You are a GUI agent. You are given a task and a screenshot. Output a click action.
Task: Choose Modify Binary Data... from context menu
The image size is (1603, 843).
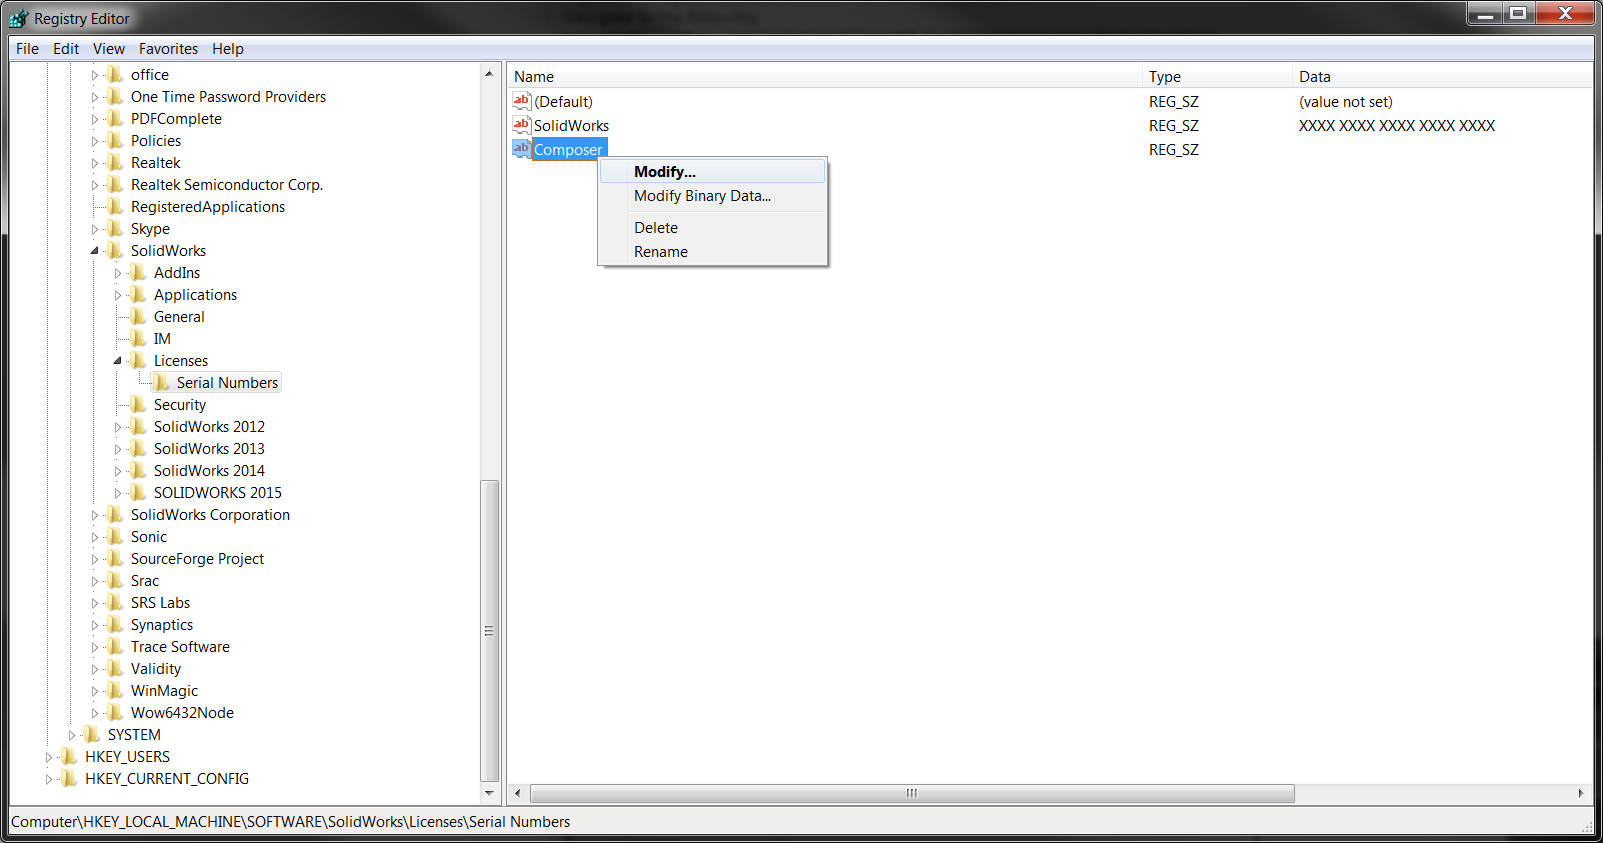713,196
